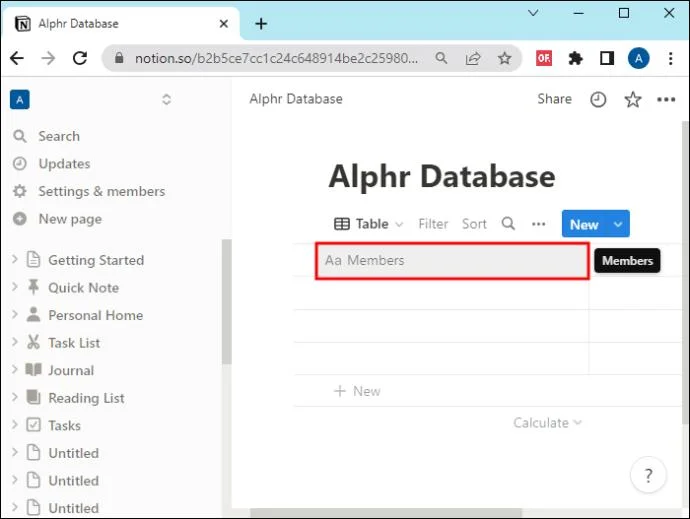Open the Personal Home page
690x519 pixels.
[95, 315]
